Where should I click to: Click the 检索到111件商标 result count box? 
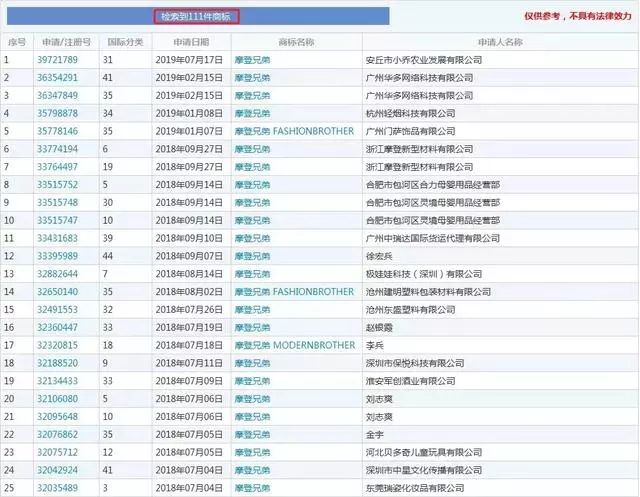pos(196,17)
